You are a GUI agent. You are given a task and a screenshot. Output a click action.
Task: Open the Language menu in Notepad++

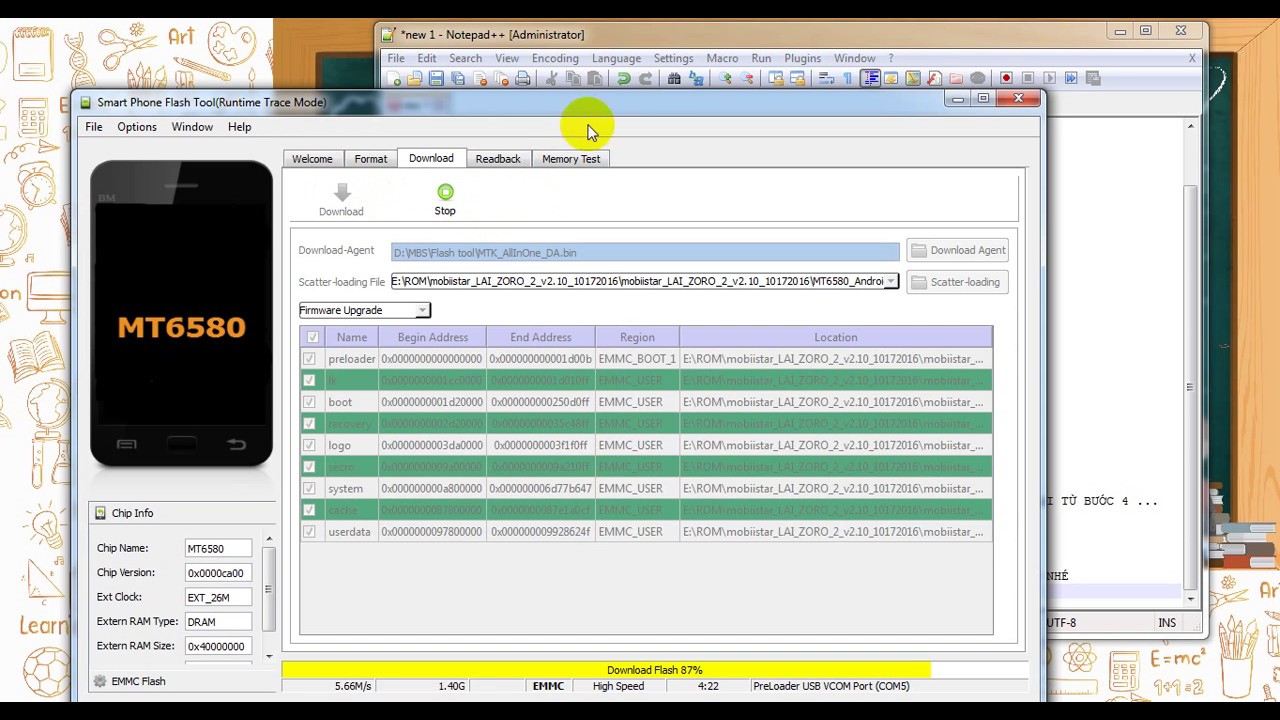pyautogui.click(x=616, y=58)
